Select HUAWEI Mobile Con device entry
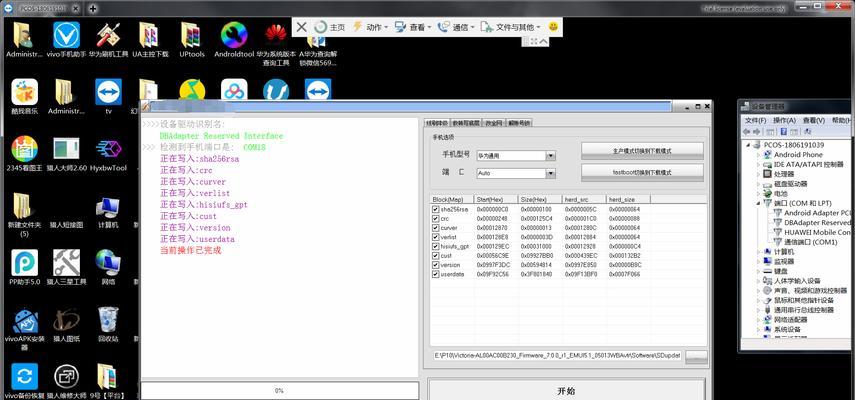 pyautogui.click(x=812, y=232)
